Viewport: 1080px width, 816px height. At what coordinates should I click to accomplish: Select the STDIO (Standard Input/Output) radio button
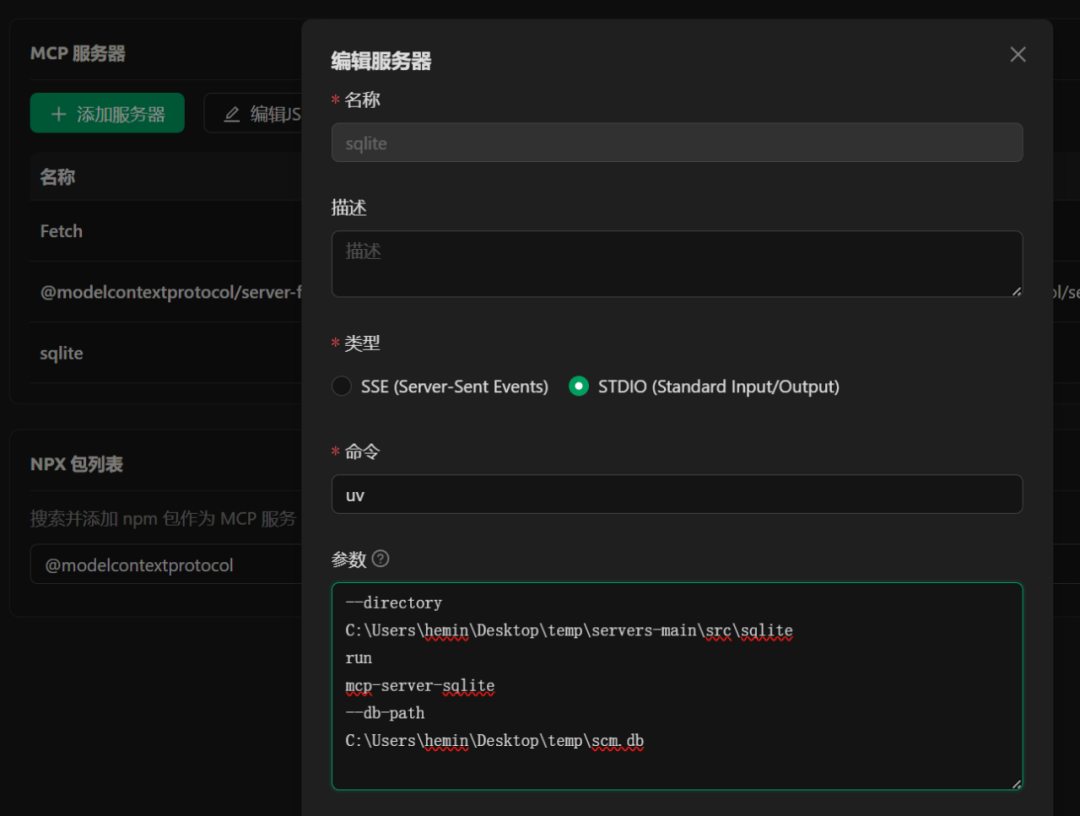click(x=578, y=386)
